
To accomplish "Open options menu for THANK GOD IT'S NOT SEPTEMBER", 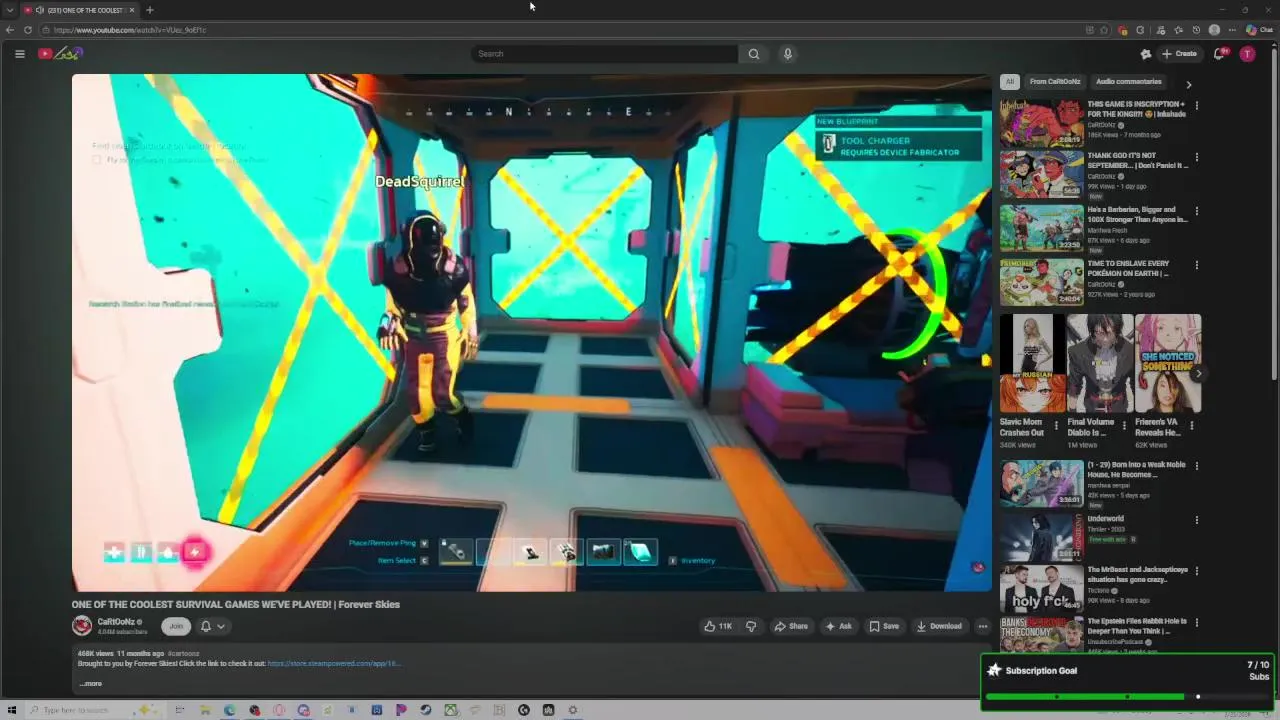I will pyautogui.click(x=1197, y=157).
